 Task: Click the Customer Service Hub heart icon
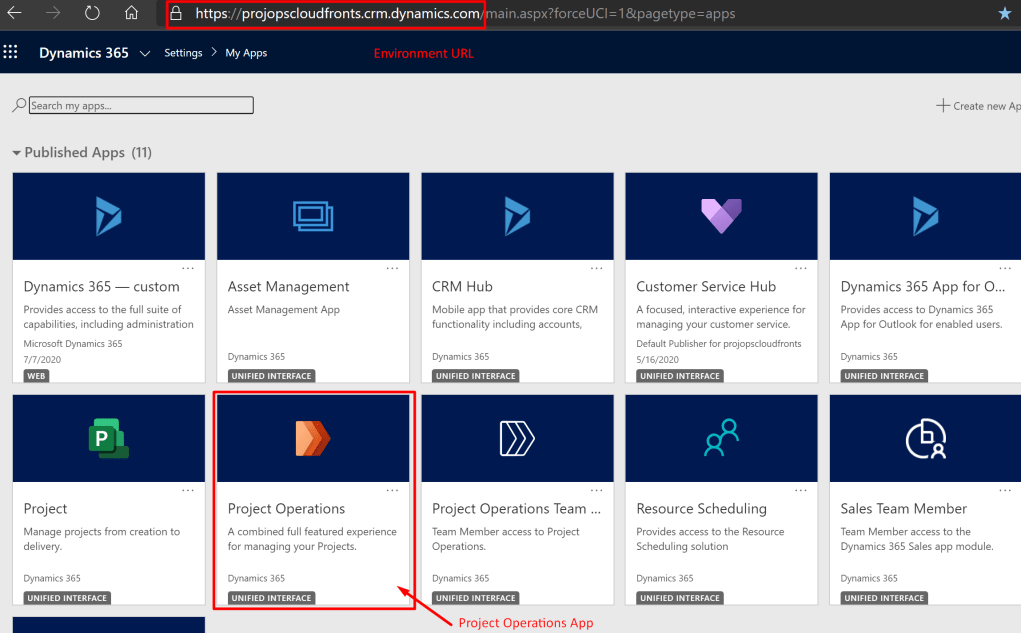pyautogui.click(x=721, y=216)
